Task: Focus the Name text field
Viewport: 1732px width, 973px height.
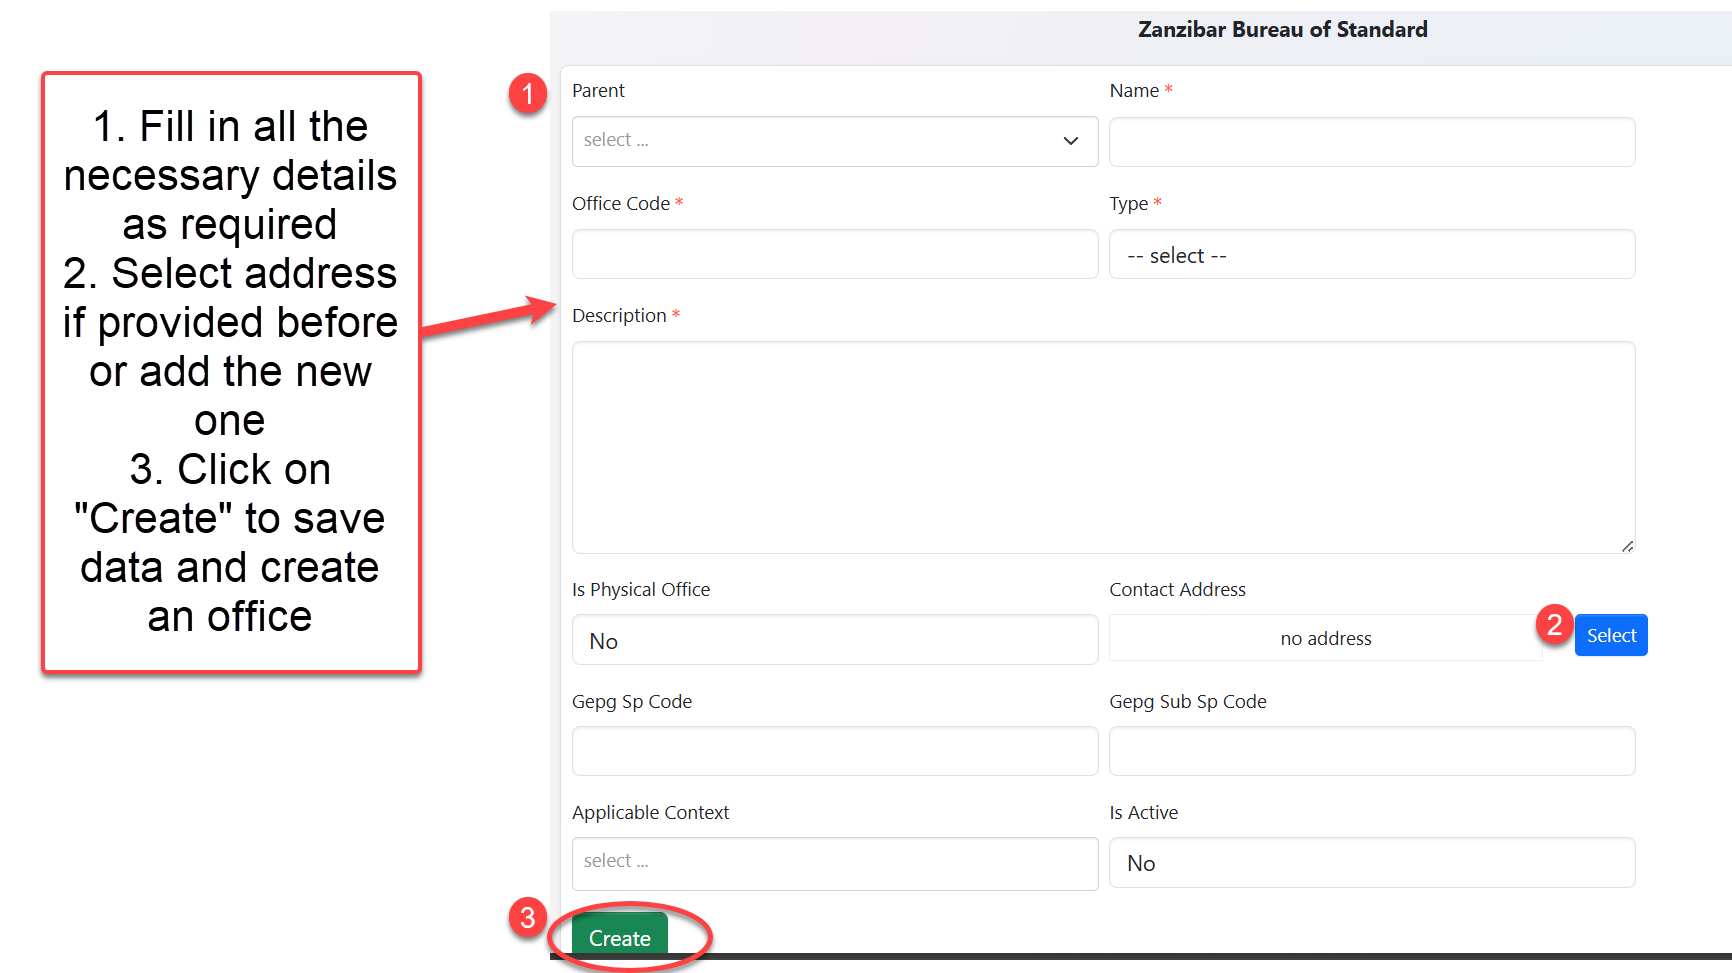Action: coord(1371,142)
